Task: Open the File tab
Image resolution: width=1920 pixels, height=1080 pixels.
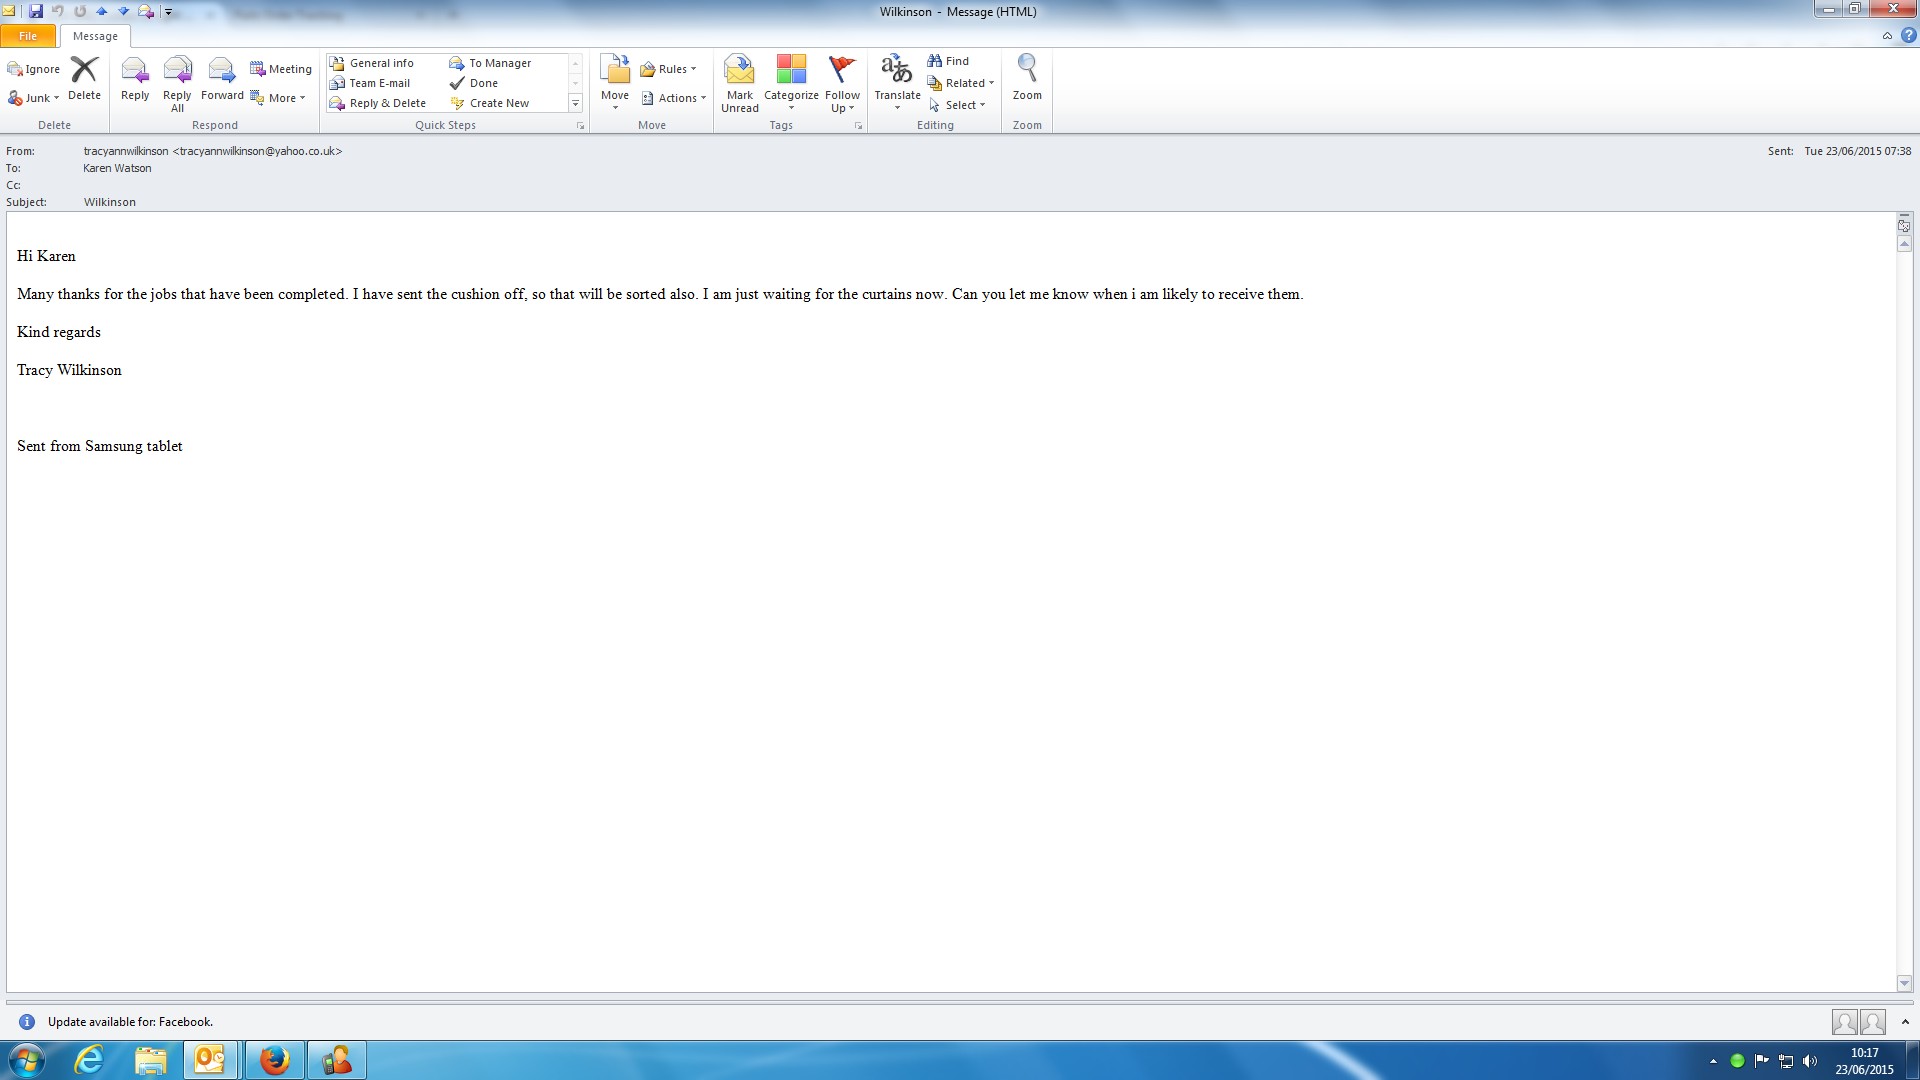Action: tap(28, 36)
